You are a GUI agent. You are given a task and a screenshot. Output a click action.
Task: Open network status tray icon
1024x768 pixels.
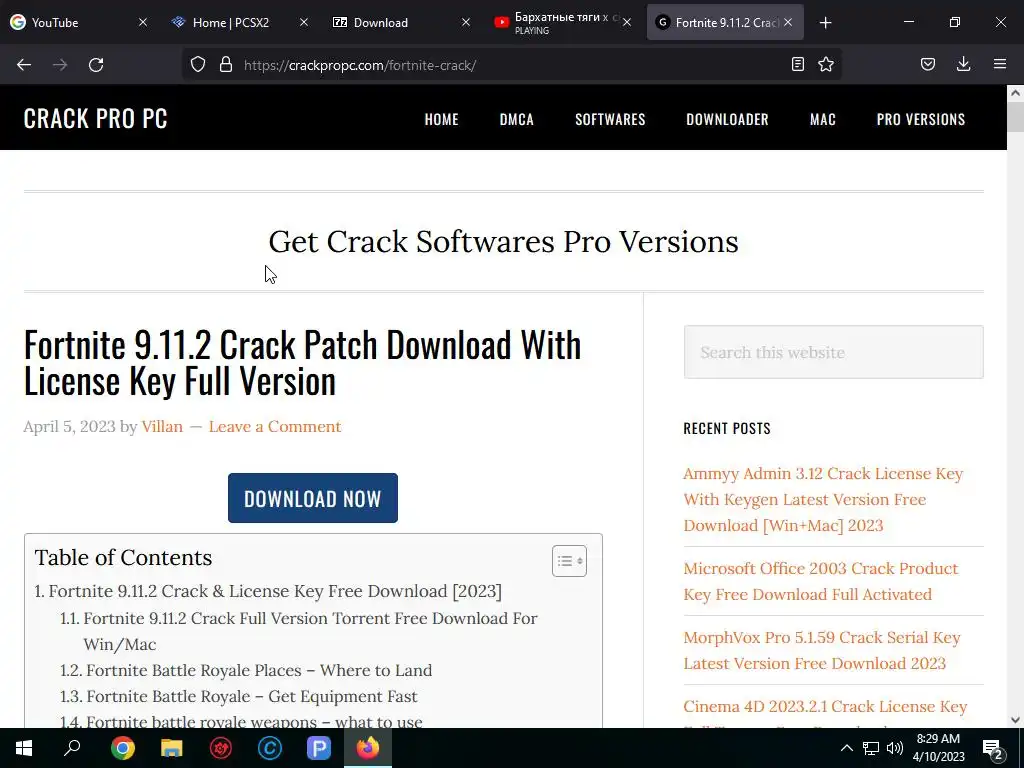[871, 748]
